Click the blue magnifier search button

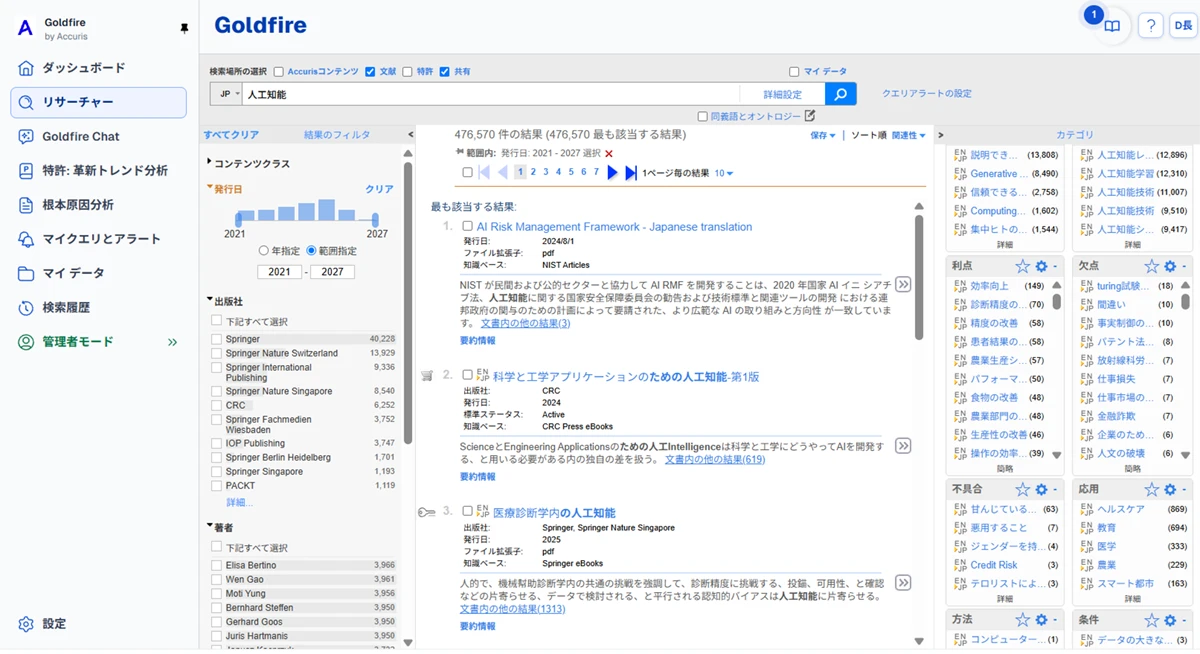841,94
